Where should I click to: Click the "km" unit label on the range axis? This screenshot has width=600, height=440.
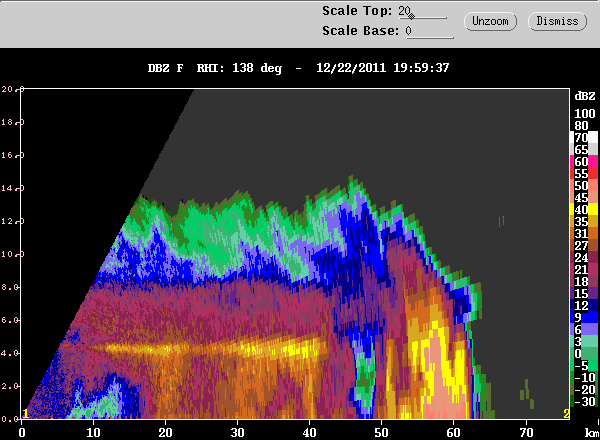coord(592,432)
